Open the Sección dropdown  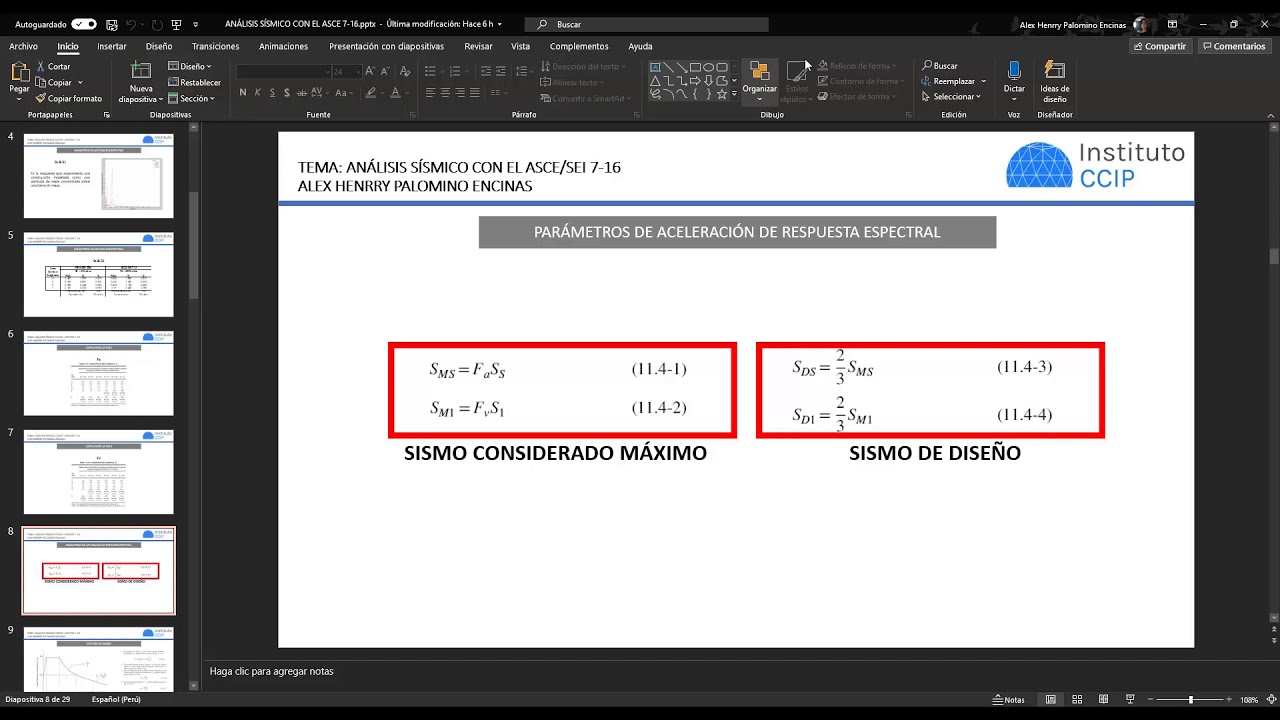pyautogui.click(x=191, y=99)
